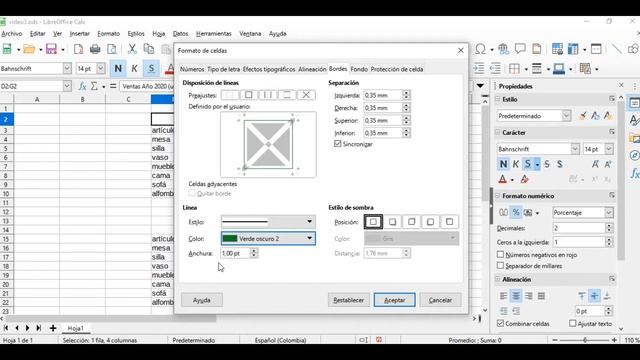The height and width of the screenshot is (360, 640).
Task: Click the Decimales field in sidebar
Action: coord(579,228)
